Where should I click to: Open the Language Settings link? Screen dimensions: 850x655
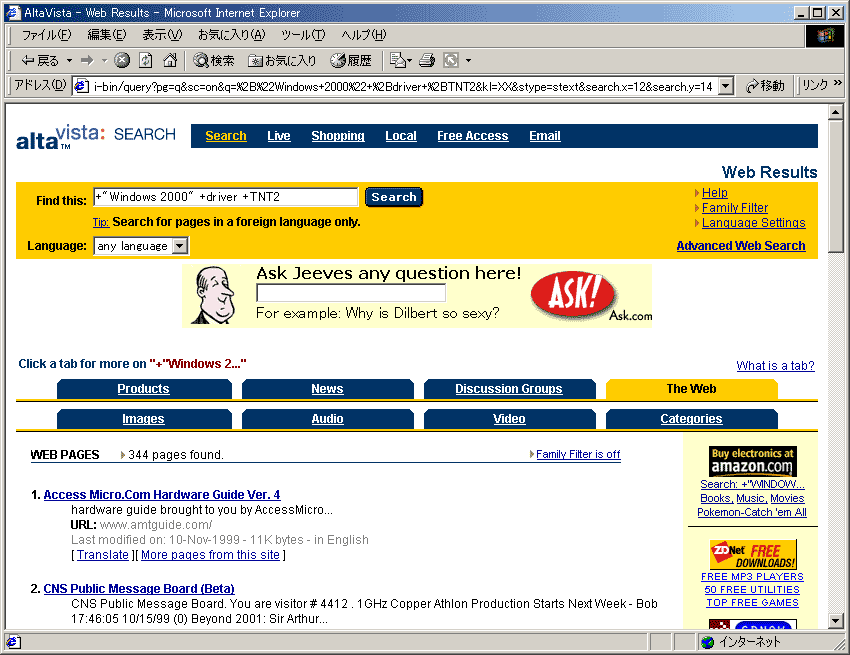[754, 223]
